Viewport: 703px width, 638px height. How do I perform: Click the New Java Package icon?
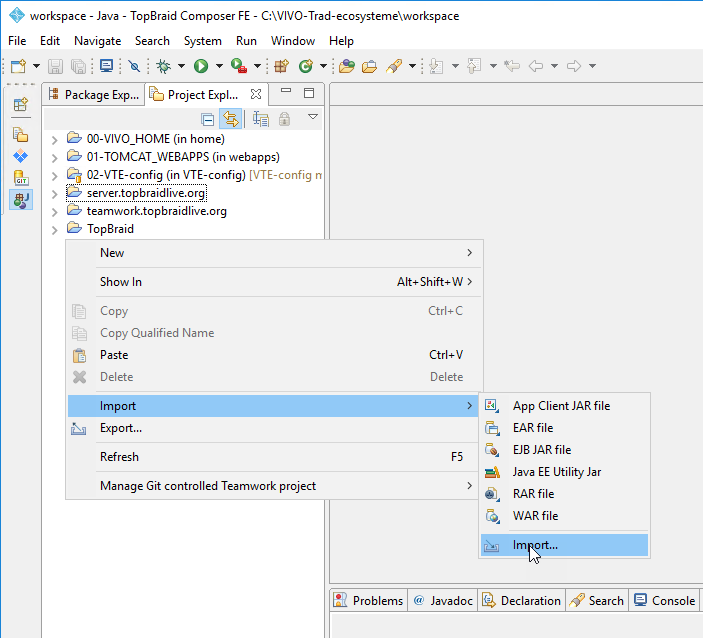tap(282, 66)
